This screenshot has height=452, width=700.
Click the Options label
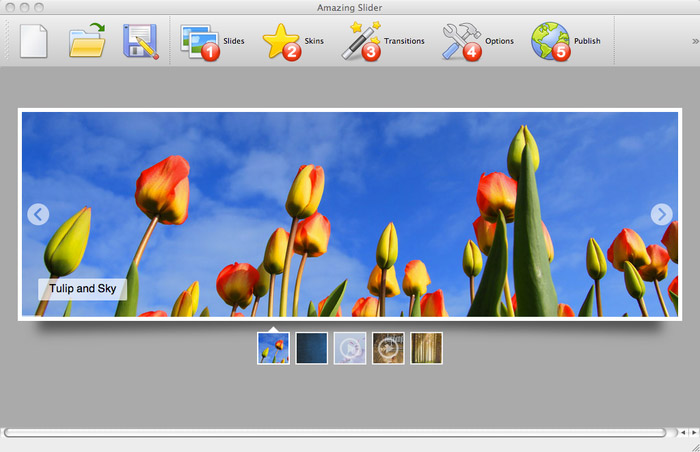[499, 41]
